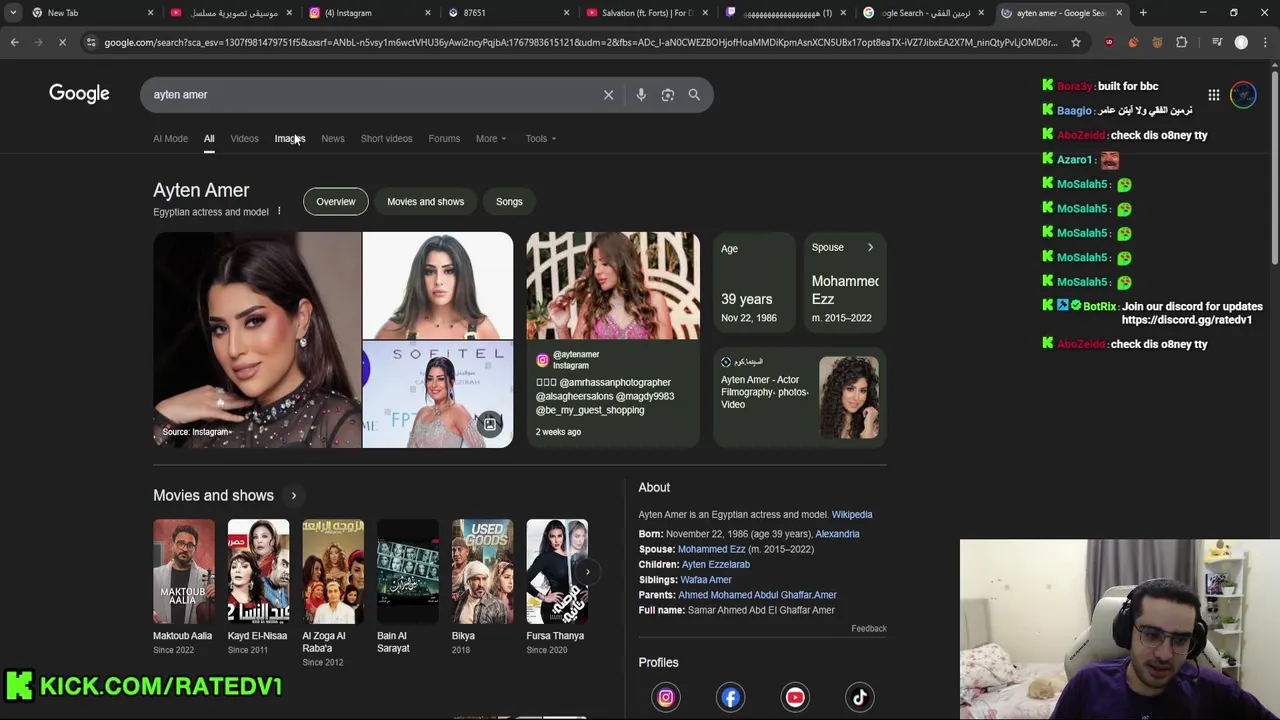
Task: Open the YouTube profile icon
Action: point(795,697)
